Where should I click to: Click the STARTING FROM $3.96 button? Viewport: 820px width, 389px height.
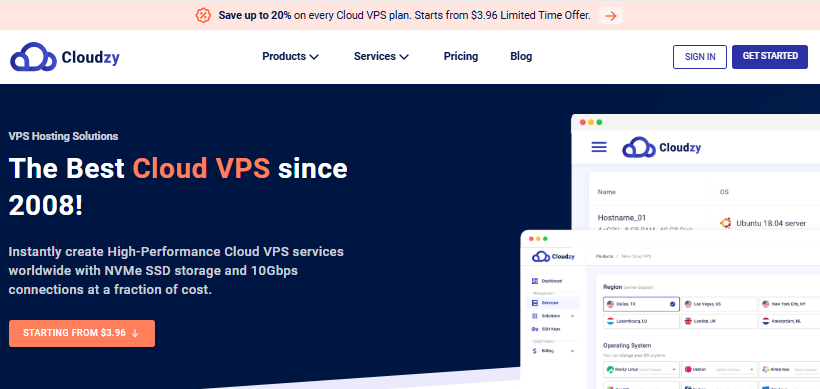[82, 333]
